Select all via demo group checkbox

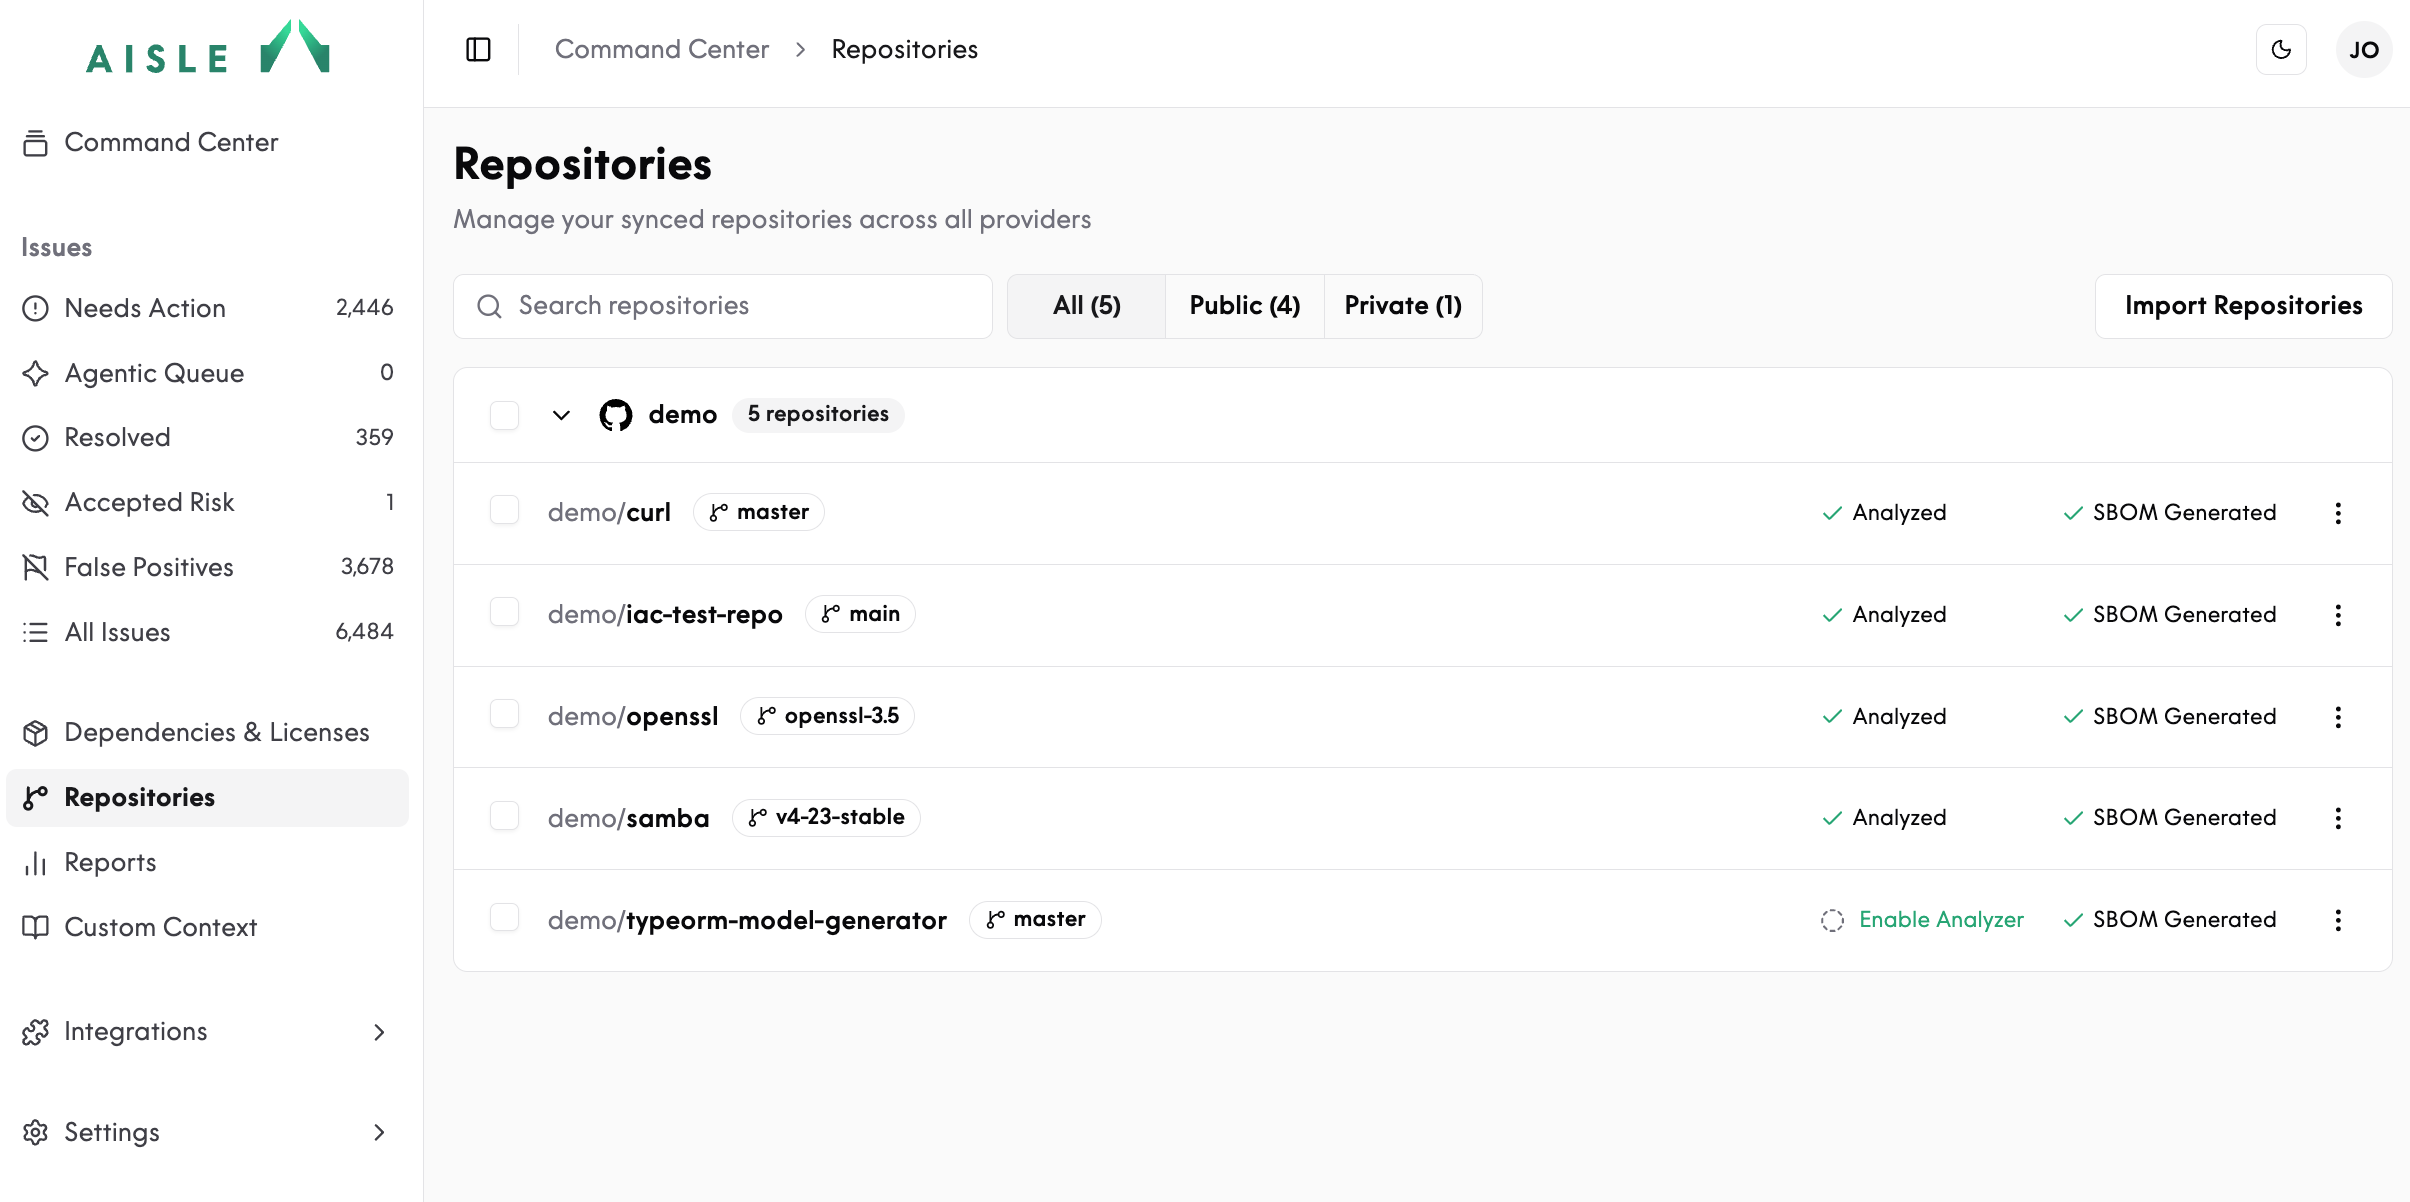(504, 414)
